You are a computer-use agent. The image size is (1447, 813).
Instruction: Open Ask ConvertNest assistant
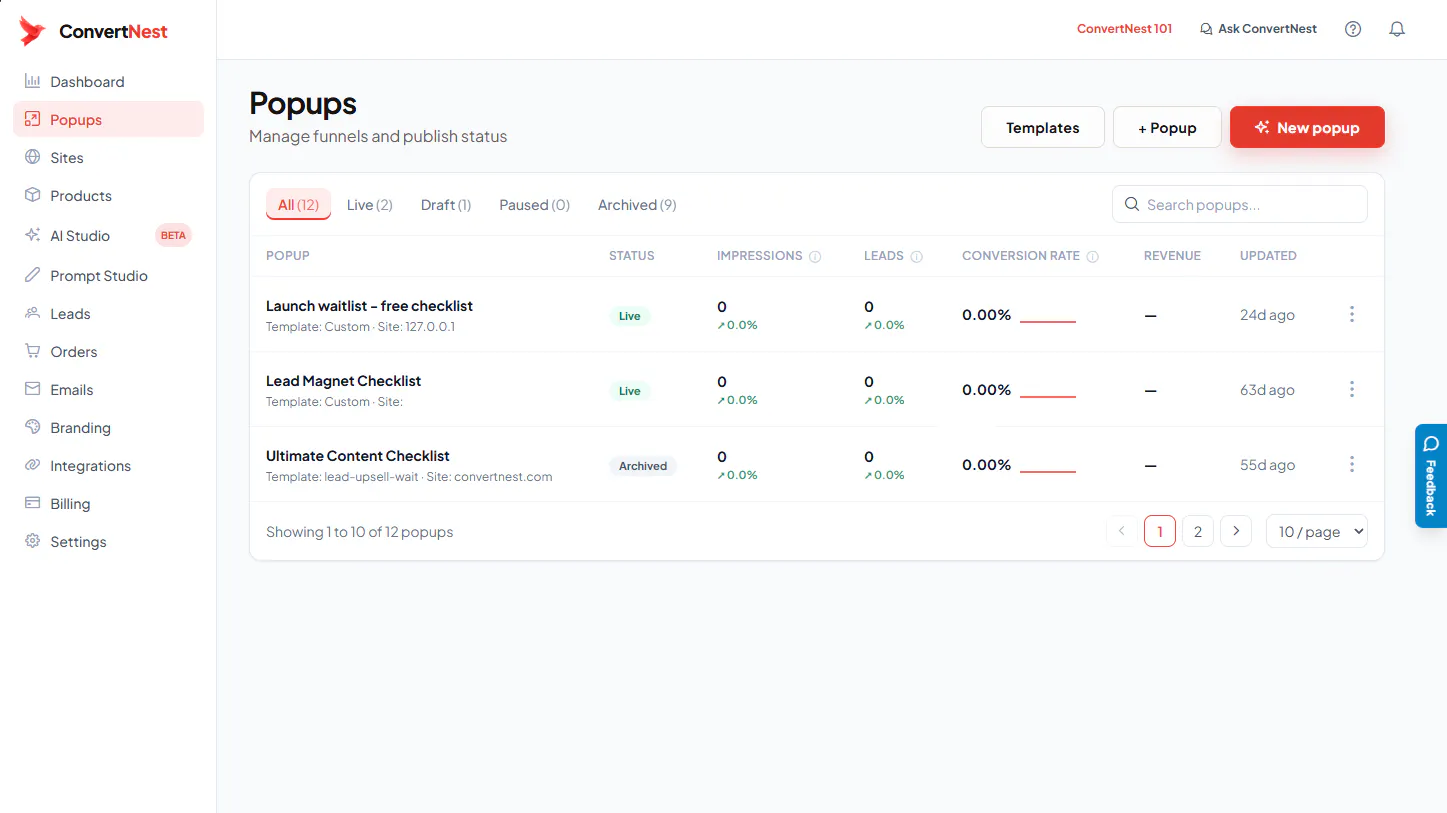coord(1258,29)
